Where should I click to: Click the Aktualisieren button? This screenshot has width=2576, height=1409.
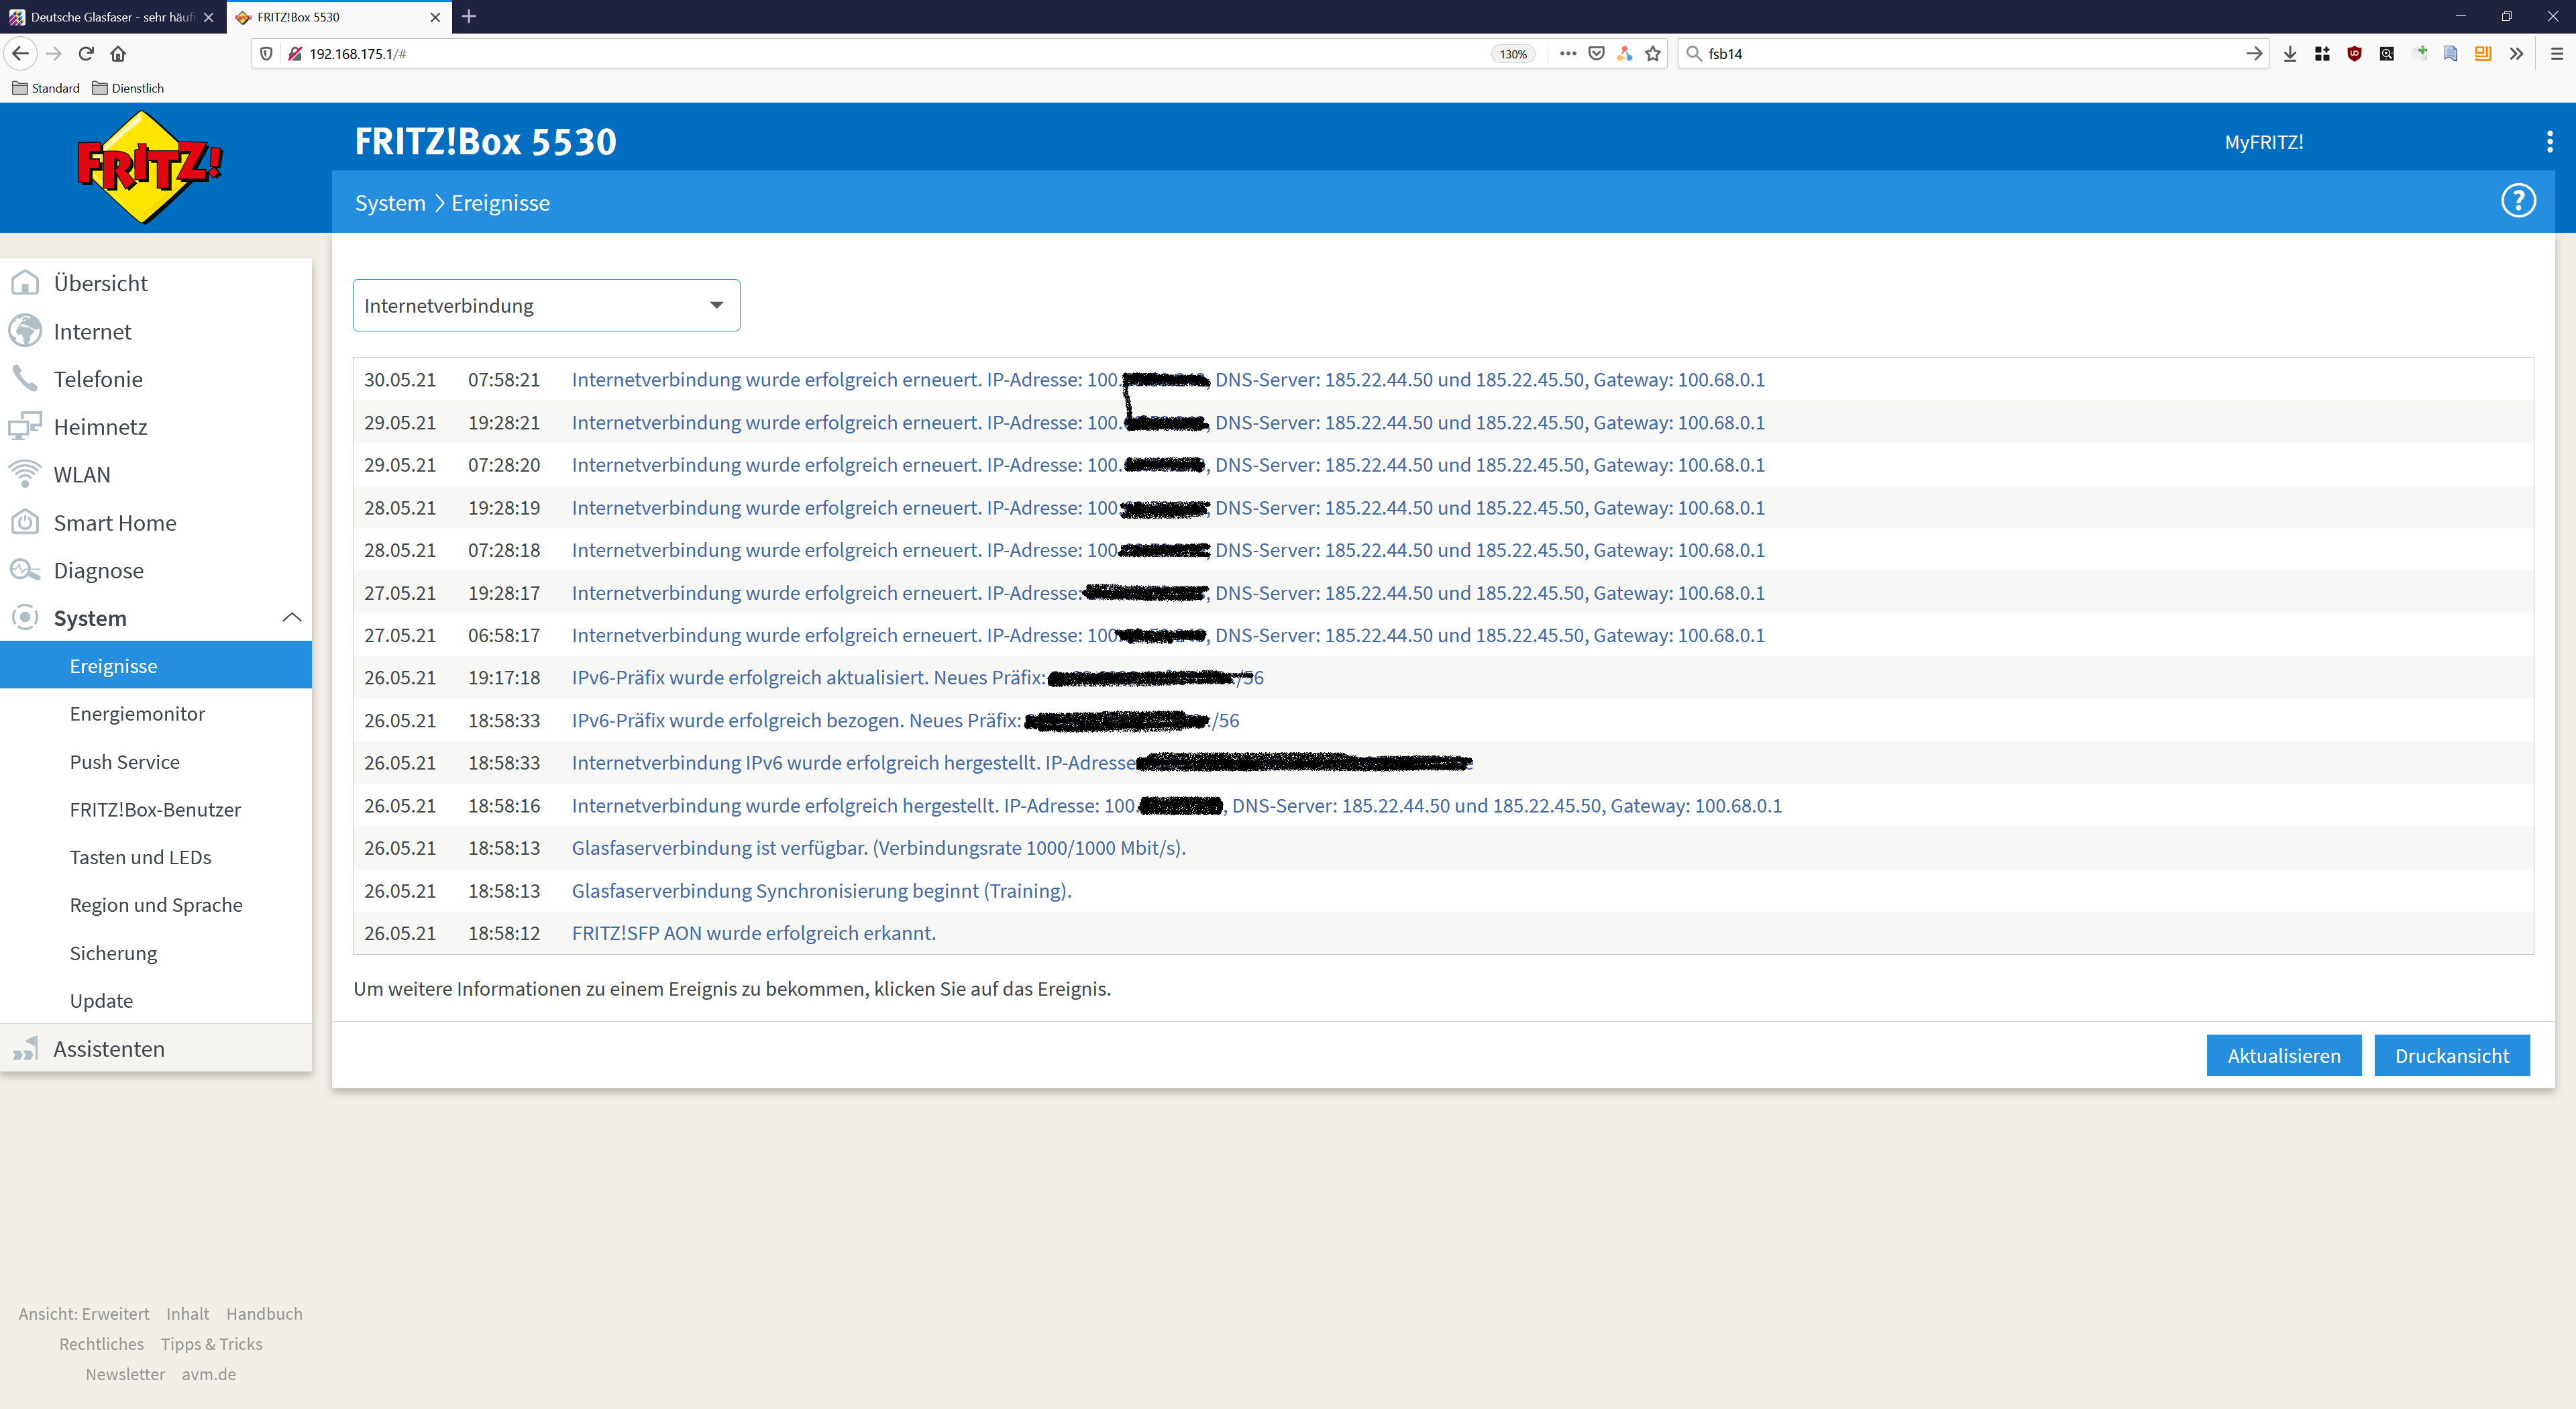click(x=2283, y=1056)
